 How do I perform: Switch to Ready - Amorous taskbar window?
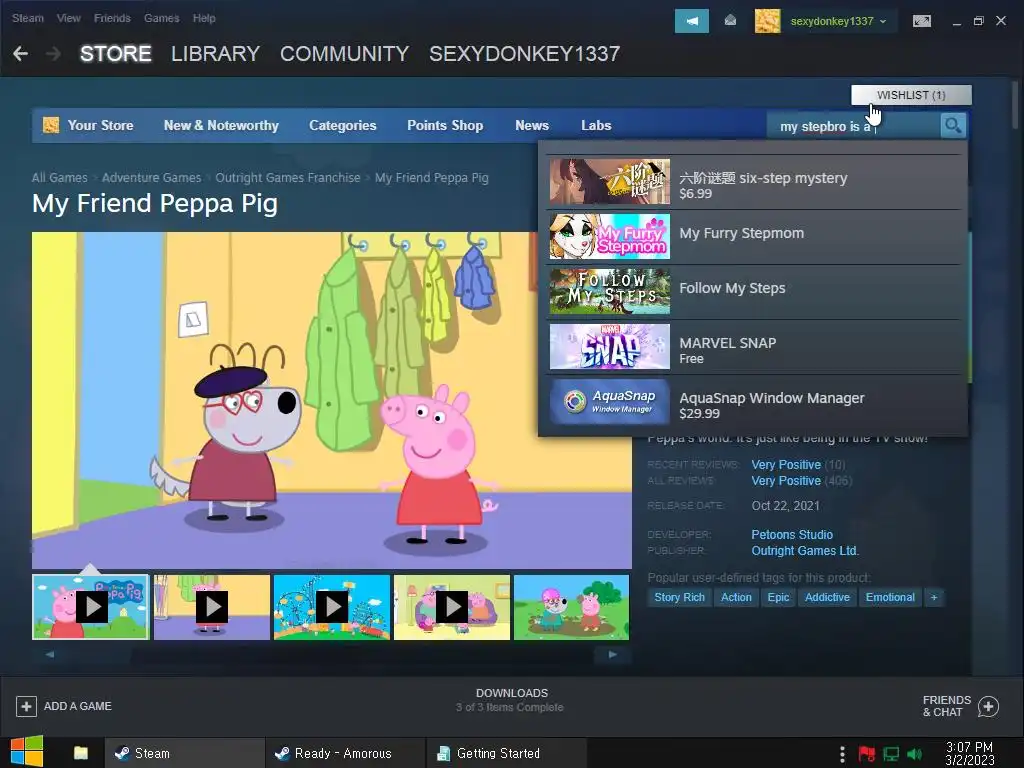(344, 753)
